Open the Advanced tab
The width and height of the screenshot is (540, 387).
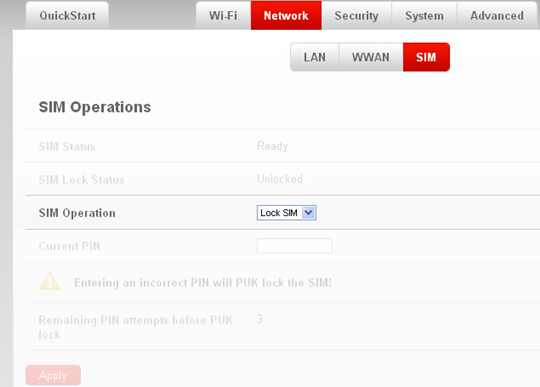pyautogui.click(x=497, y=15)
